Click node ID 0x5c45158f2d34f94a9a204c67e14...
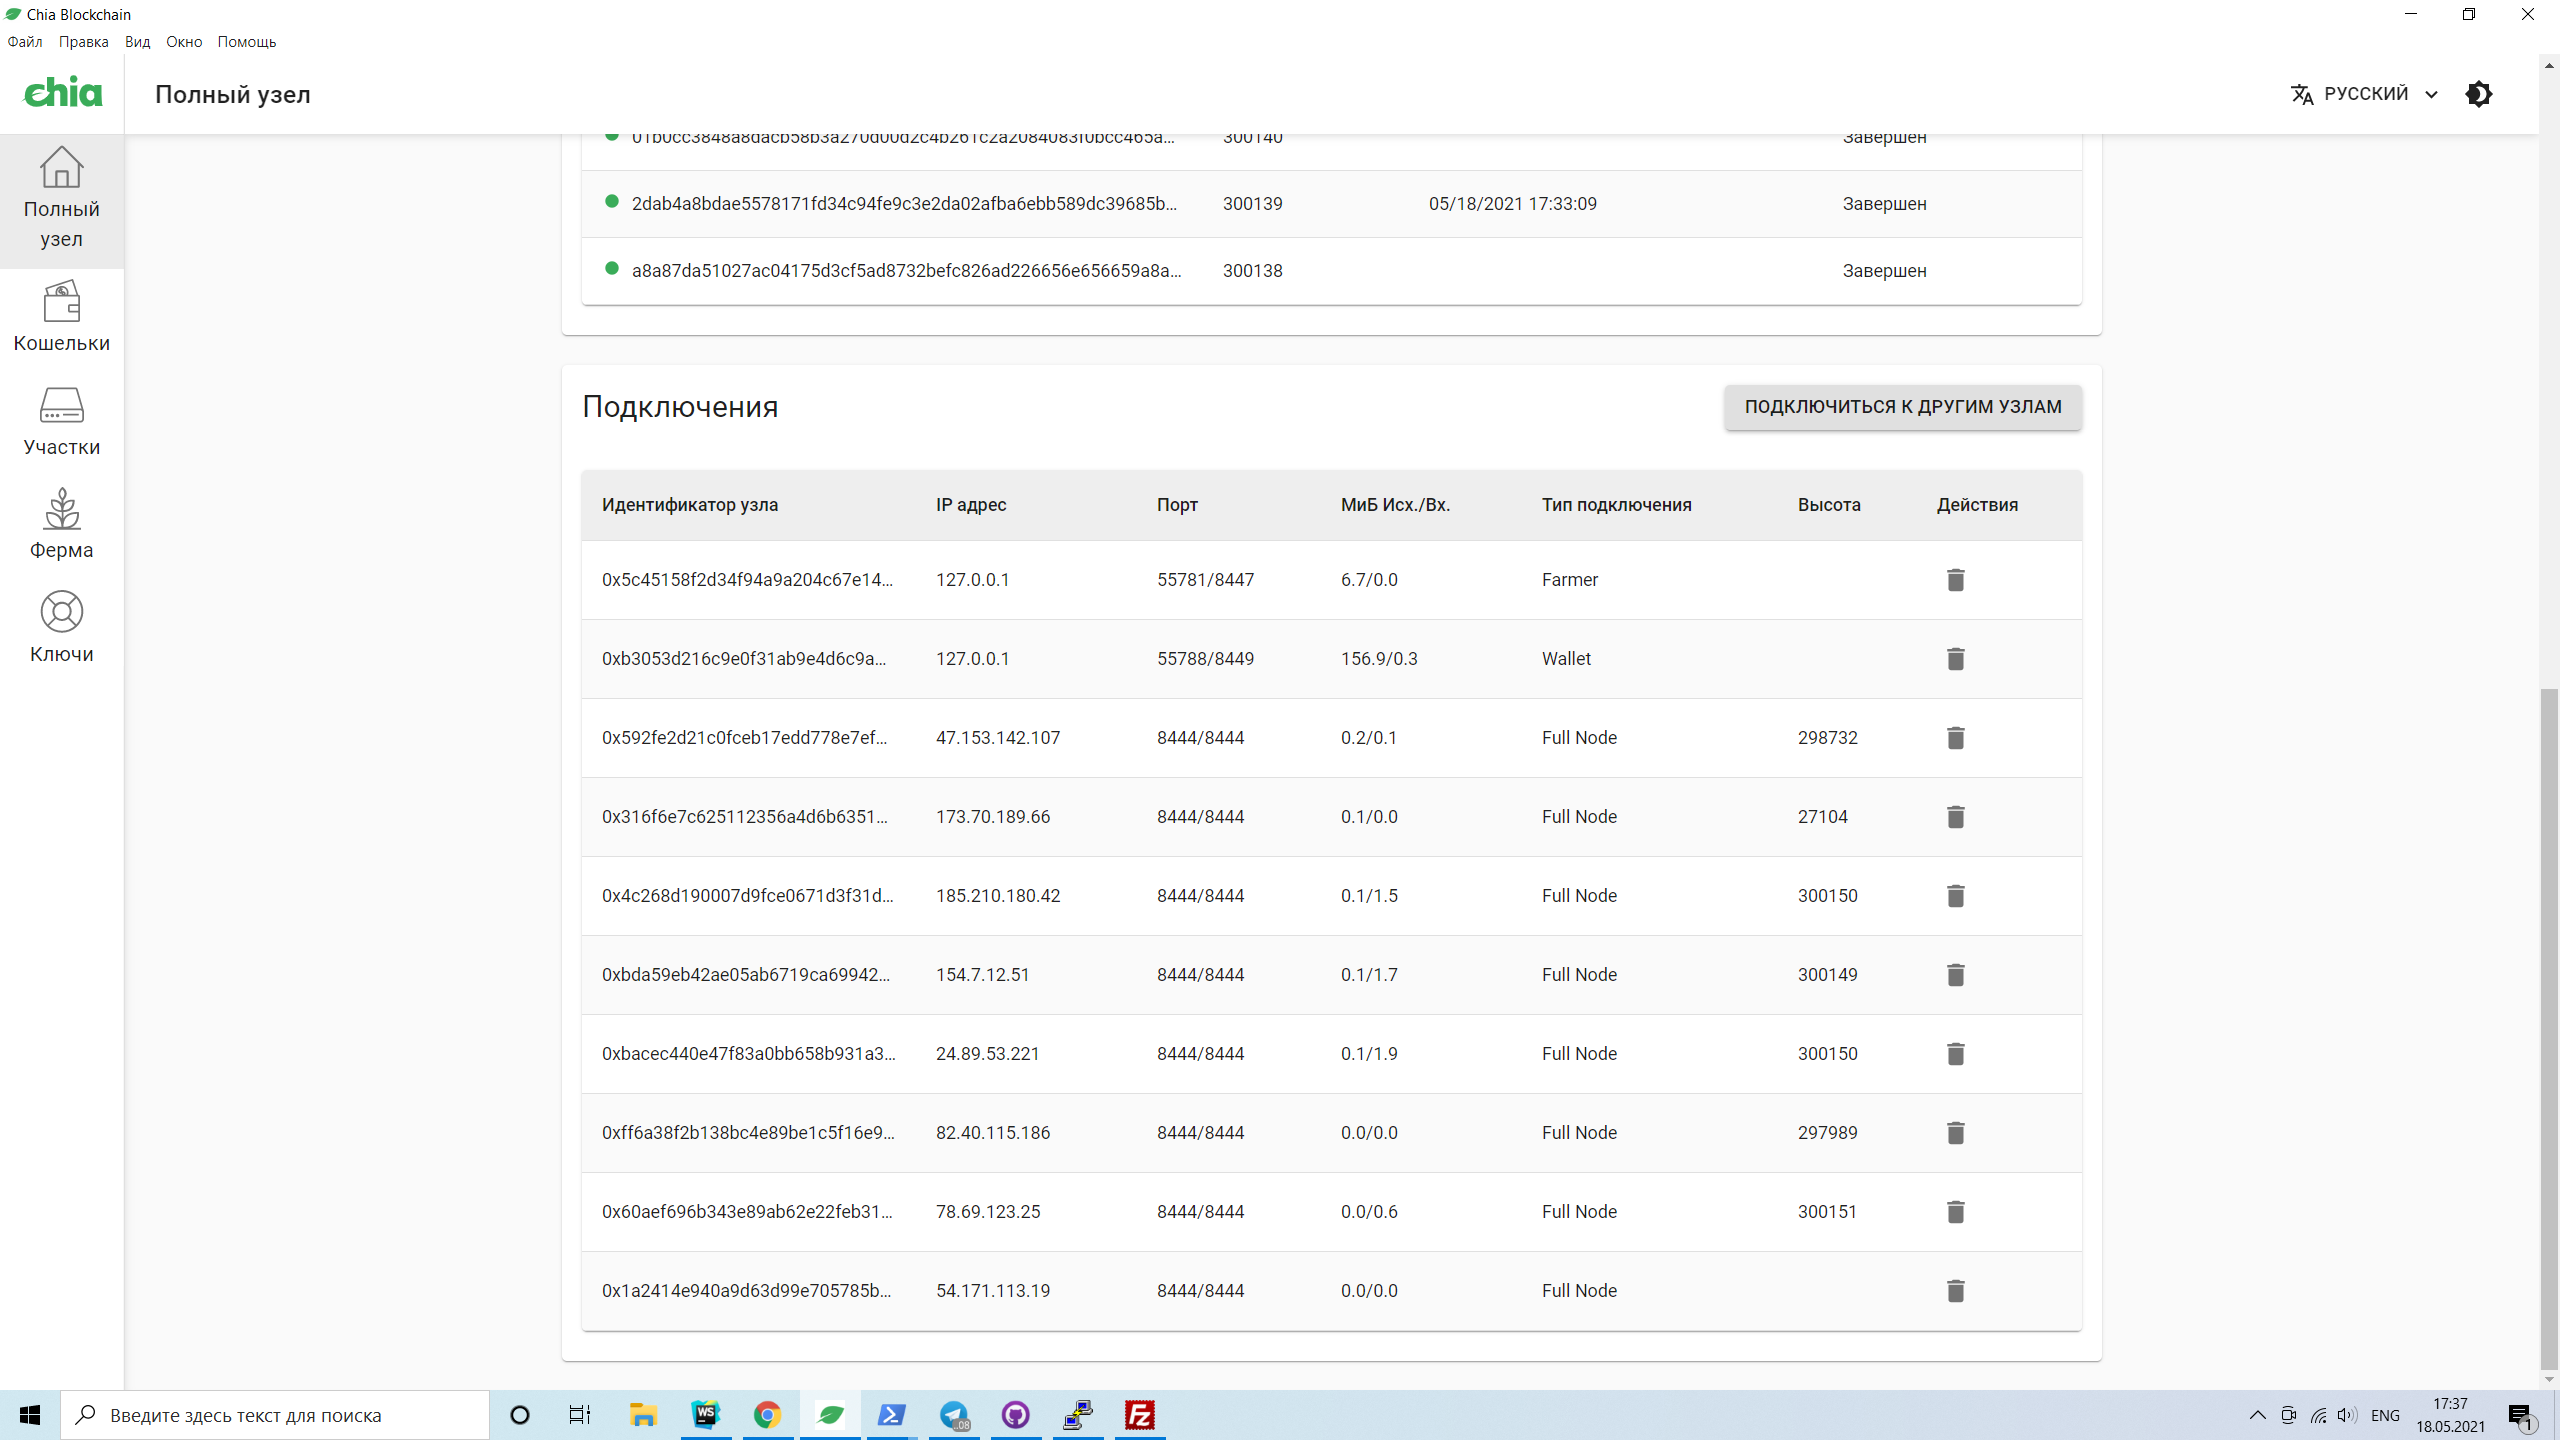This screenshot has height=1440, width=2560. tap(747, 580)
